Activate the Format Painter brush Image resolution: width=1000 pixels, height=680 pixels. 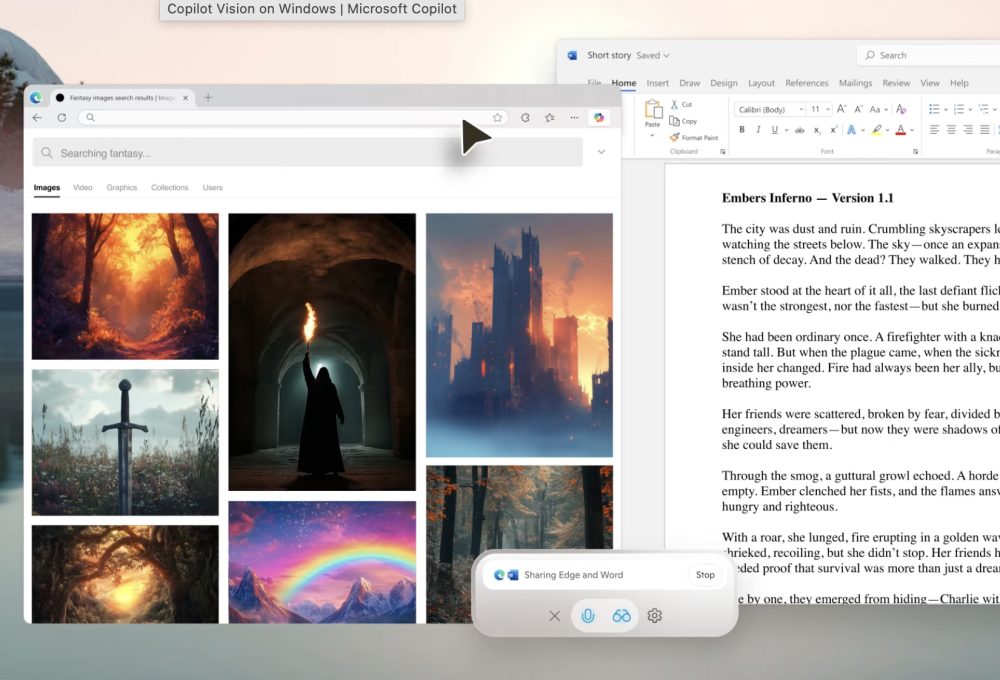pyautogui.click(x=674, y=137)
